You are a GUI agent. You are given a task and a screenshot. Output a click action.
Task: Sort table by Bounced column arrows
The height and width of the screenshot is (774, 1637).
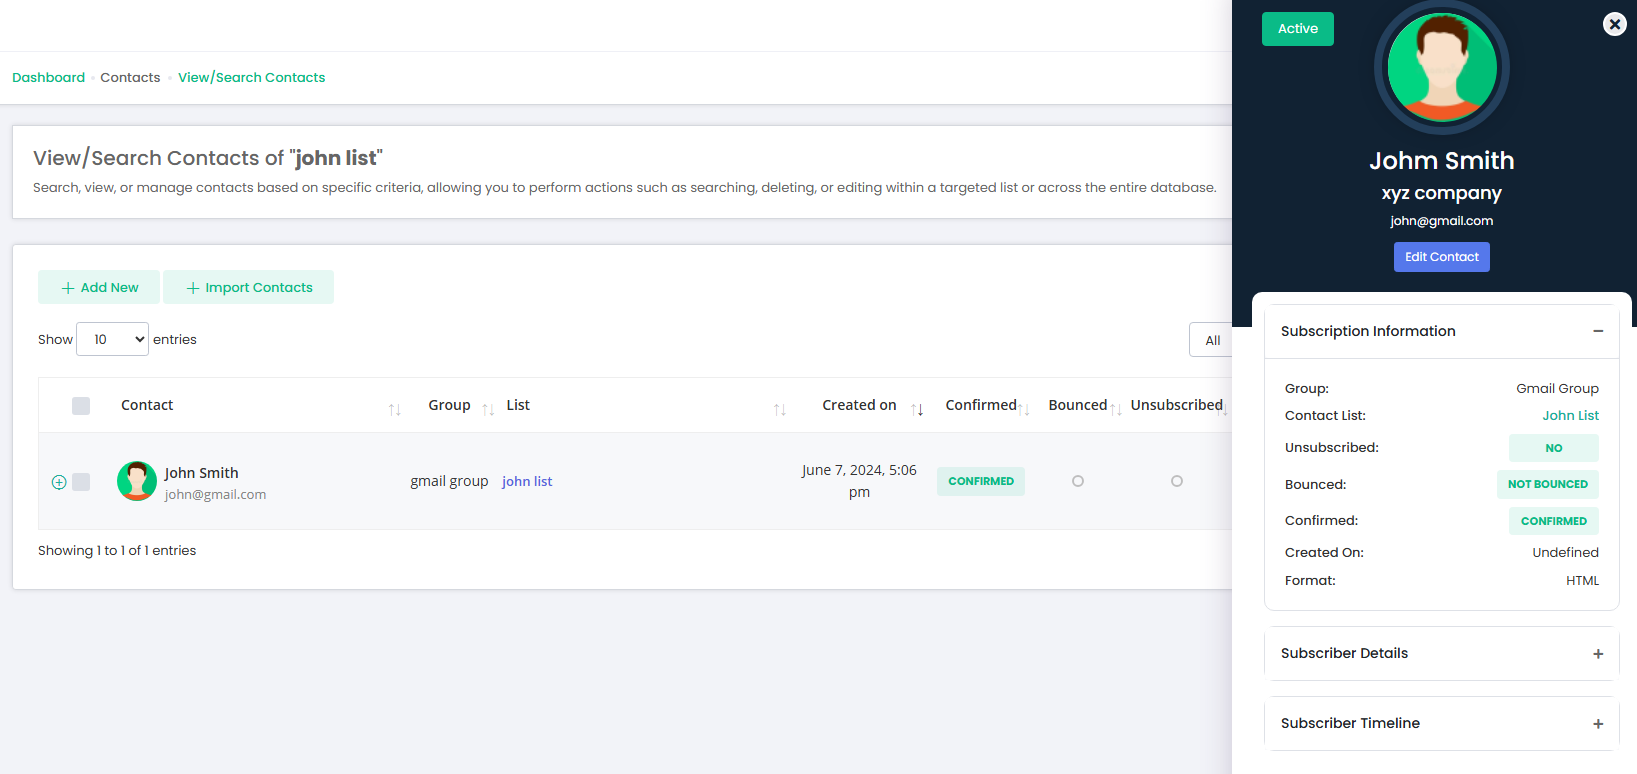click(x=1116, y=409)
